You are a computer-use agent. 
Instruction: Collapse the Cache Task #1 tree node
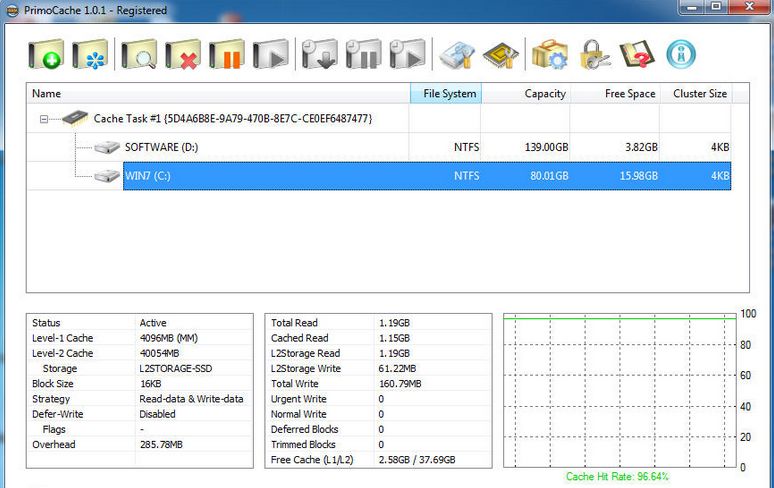(x=44, y=119)
